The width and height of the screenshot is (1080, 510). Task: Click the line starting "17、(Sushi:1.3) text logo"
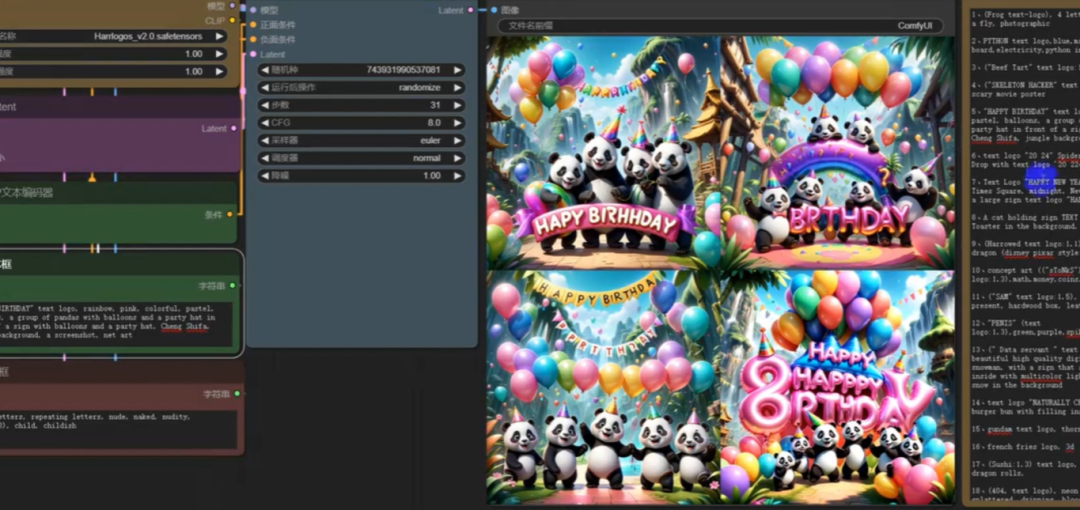(x=1026, y=464)
